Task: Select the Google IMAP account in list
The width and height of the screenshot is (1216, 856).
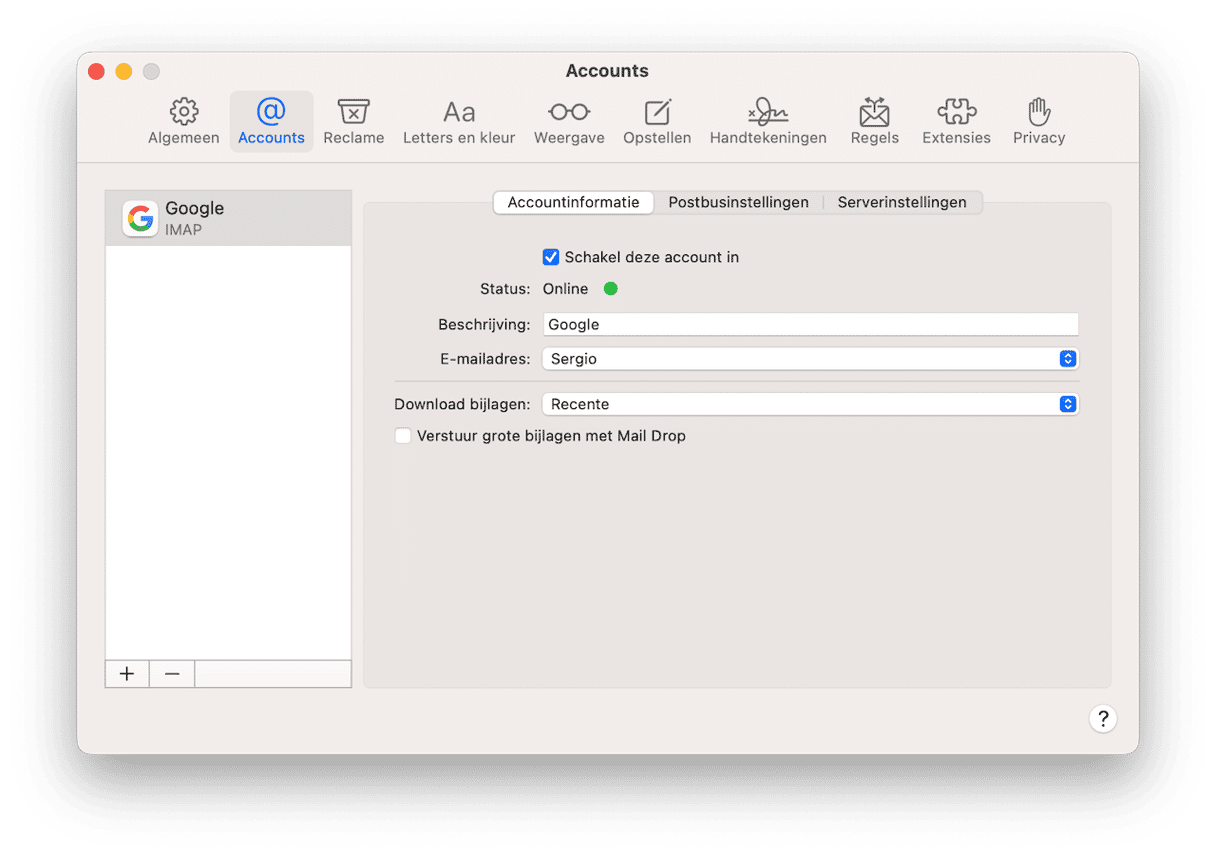Action: tap(228, 218)
